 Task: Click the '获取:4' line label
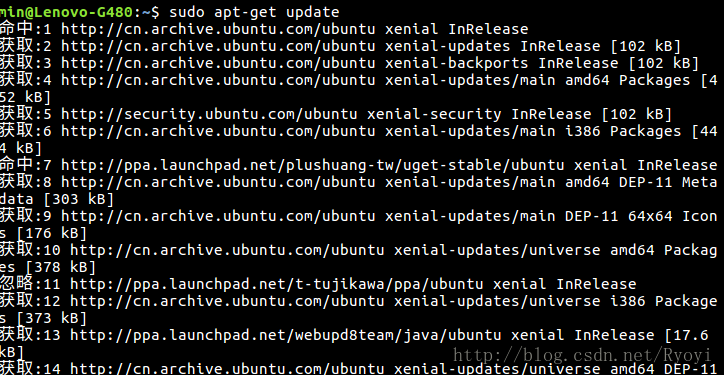point(25,80)
